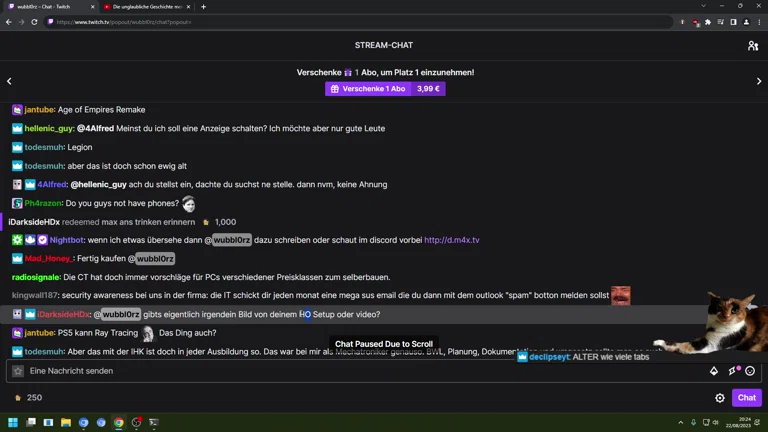
Task: Open the tab search dropdown chevron
Action: coord(703,6)
